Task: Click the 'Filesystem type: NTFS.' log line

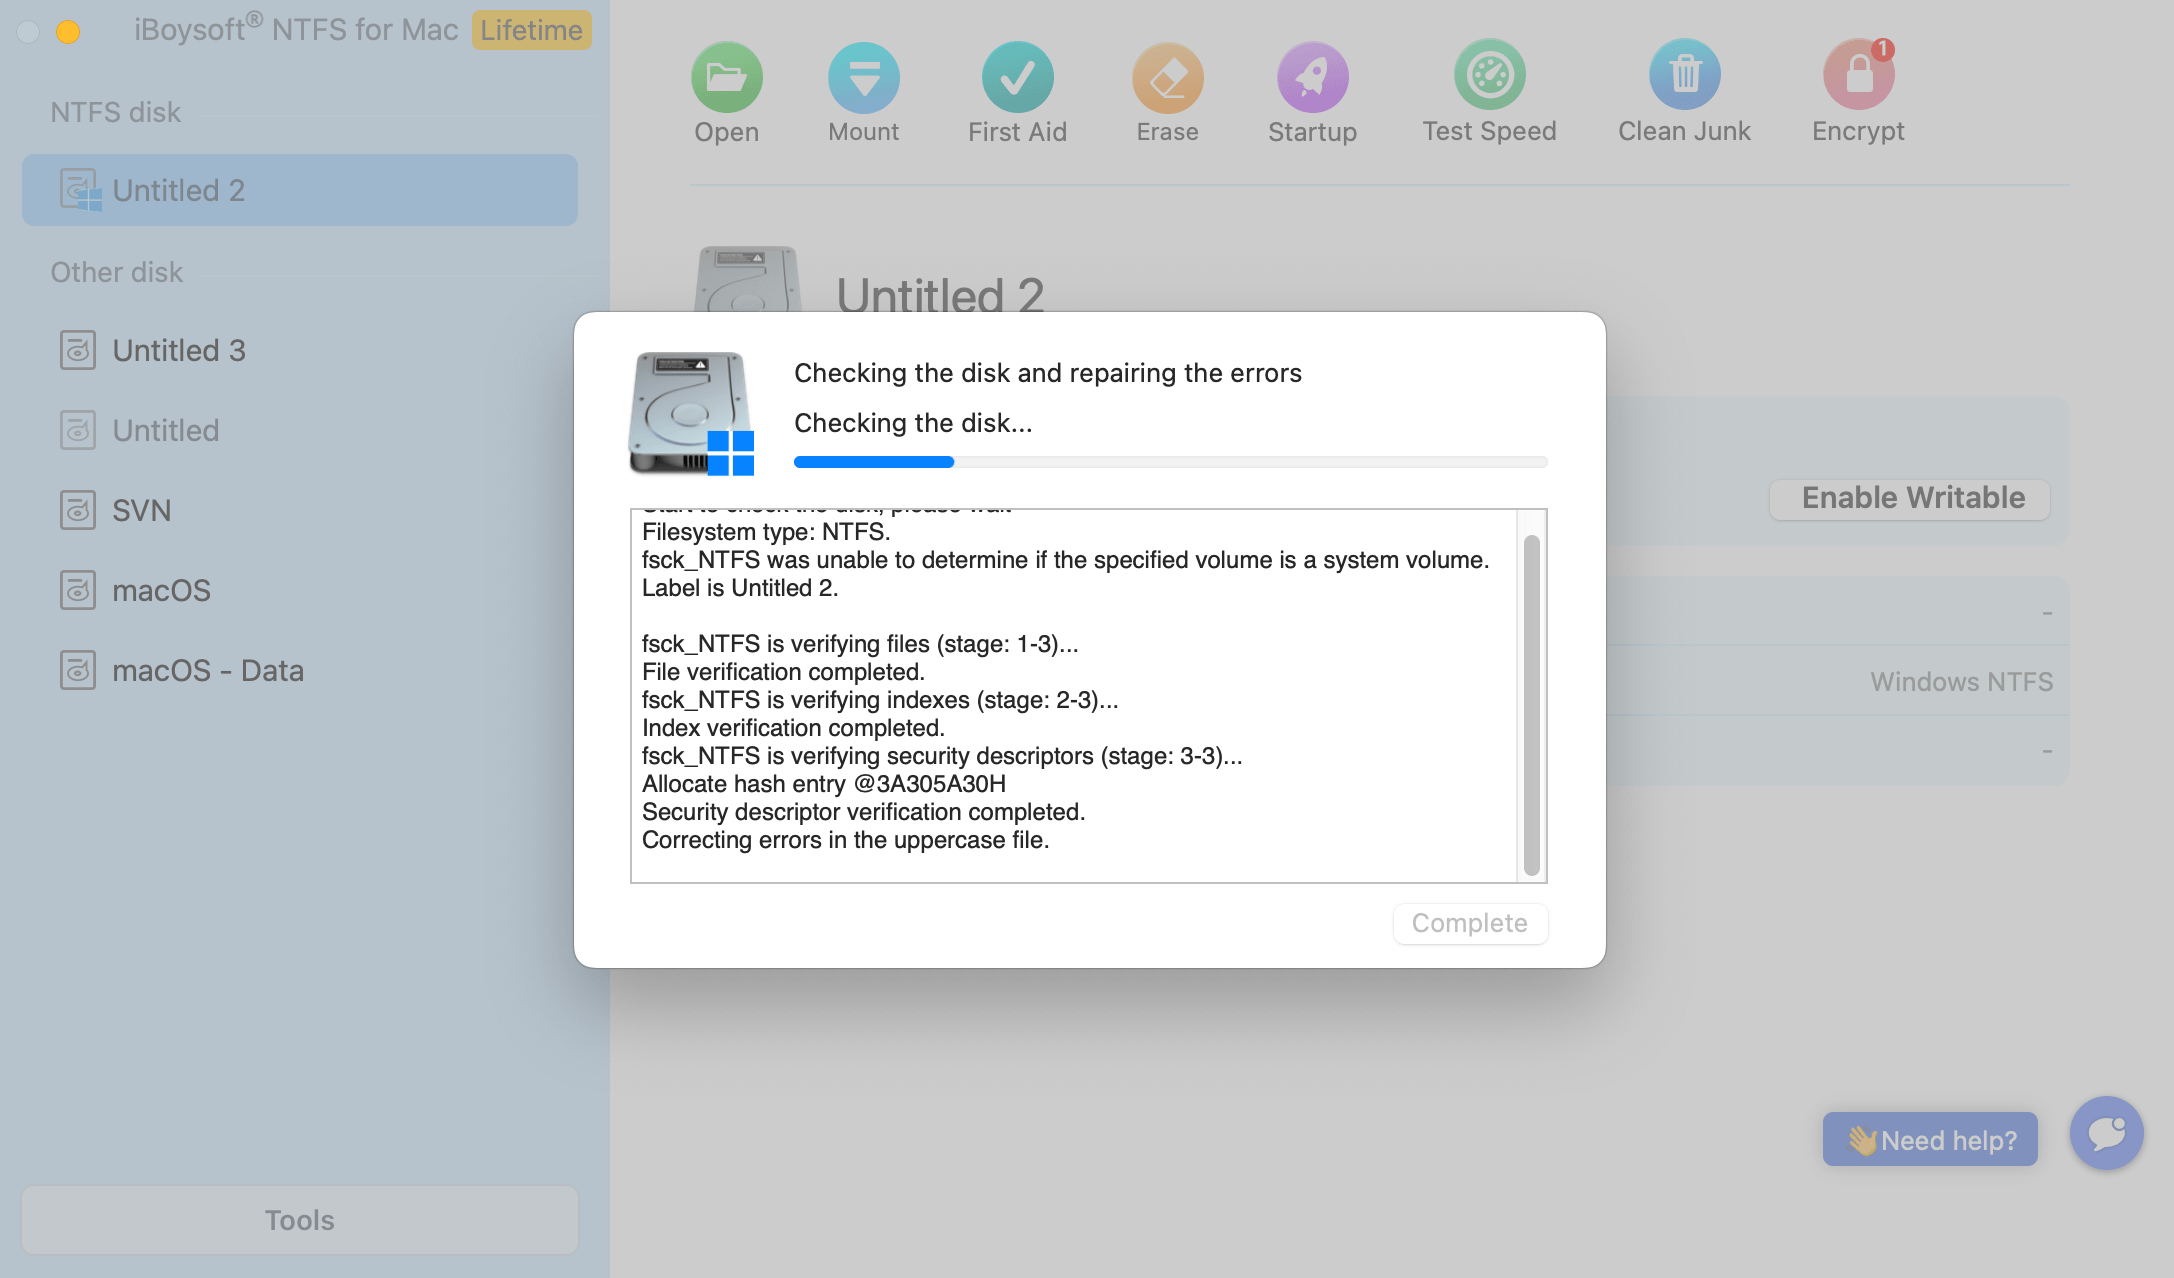Action: tap(766, 532)
